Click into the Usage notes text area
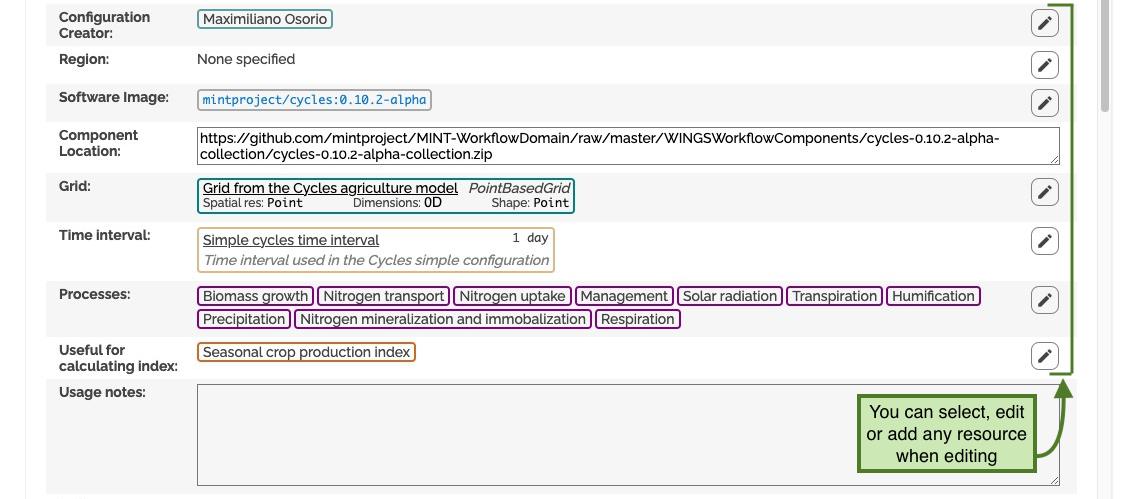The image size is (1138, 499). click(628, 435)
